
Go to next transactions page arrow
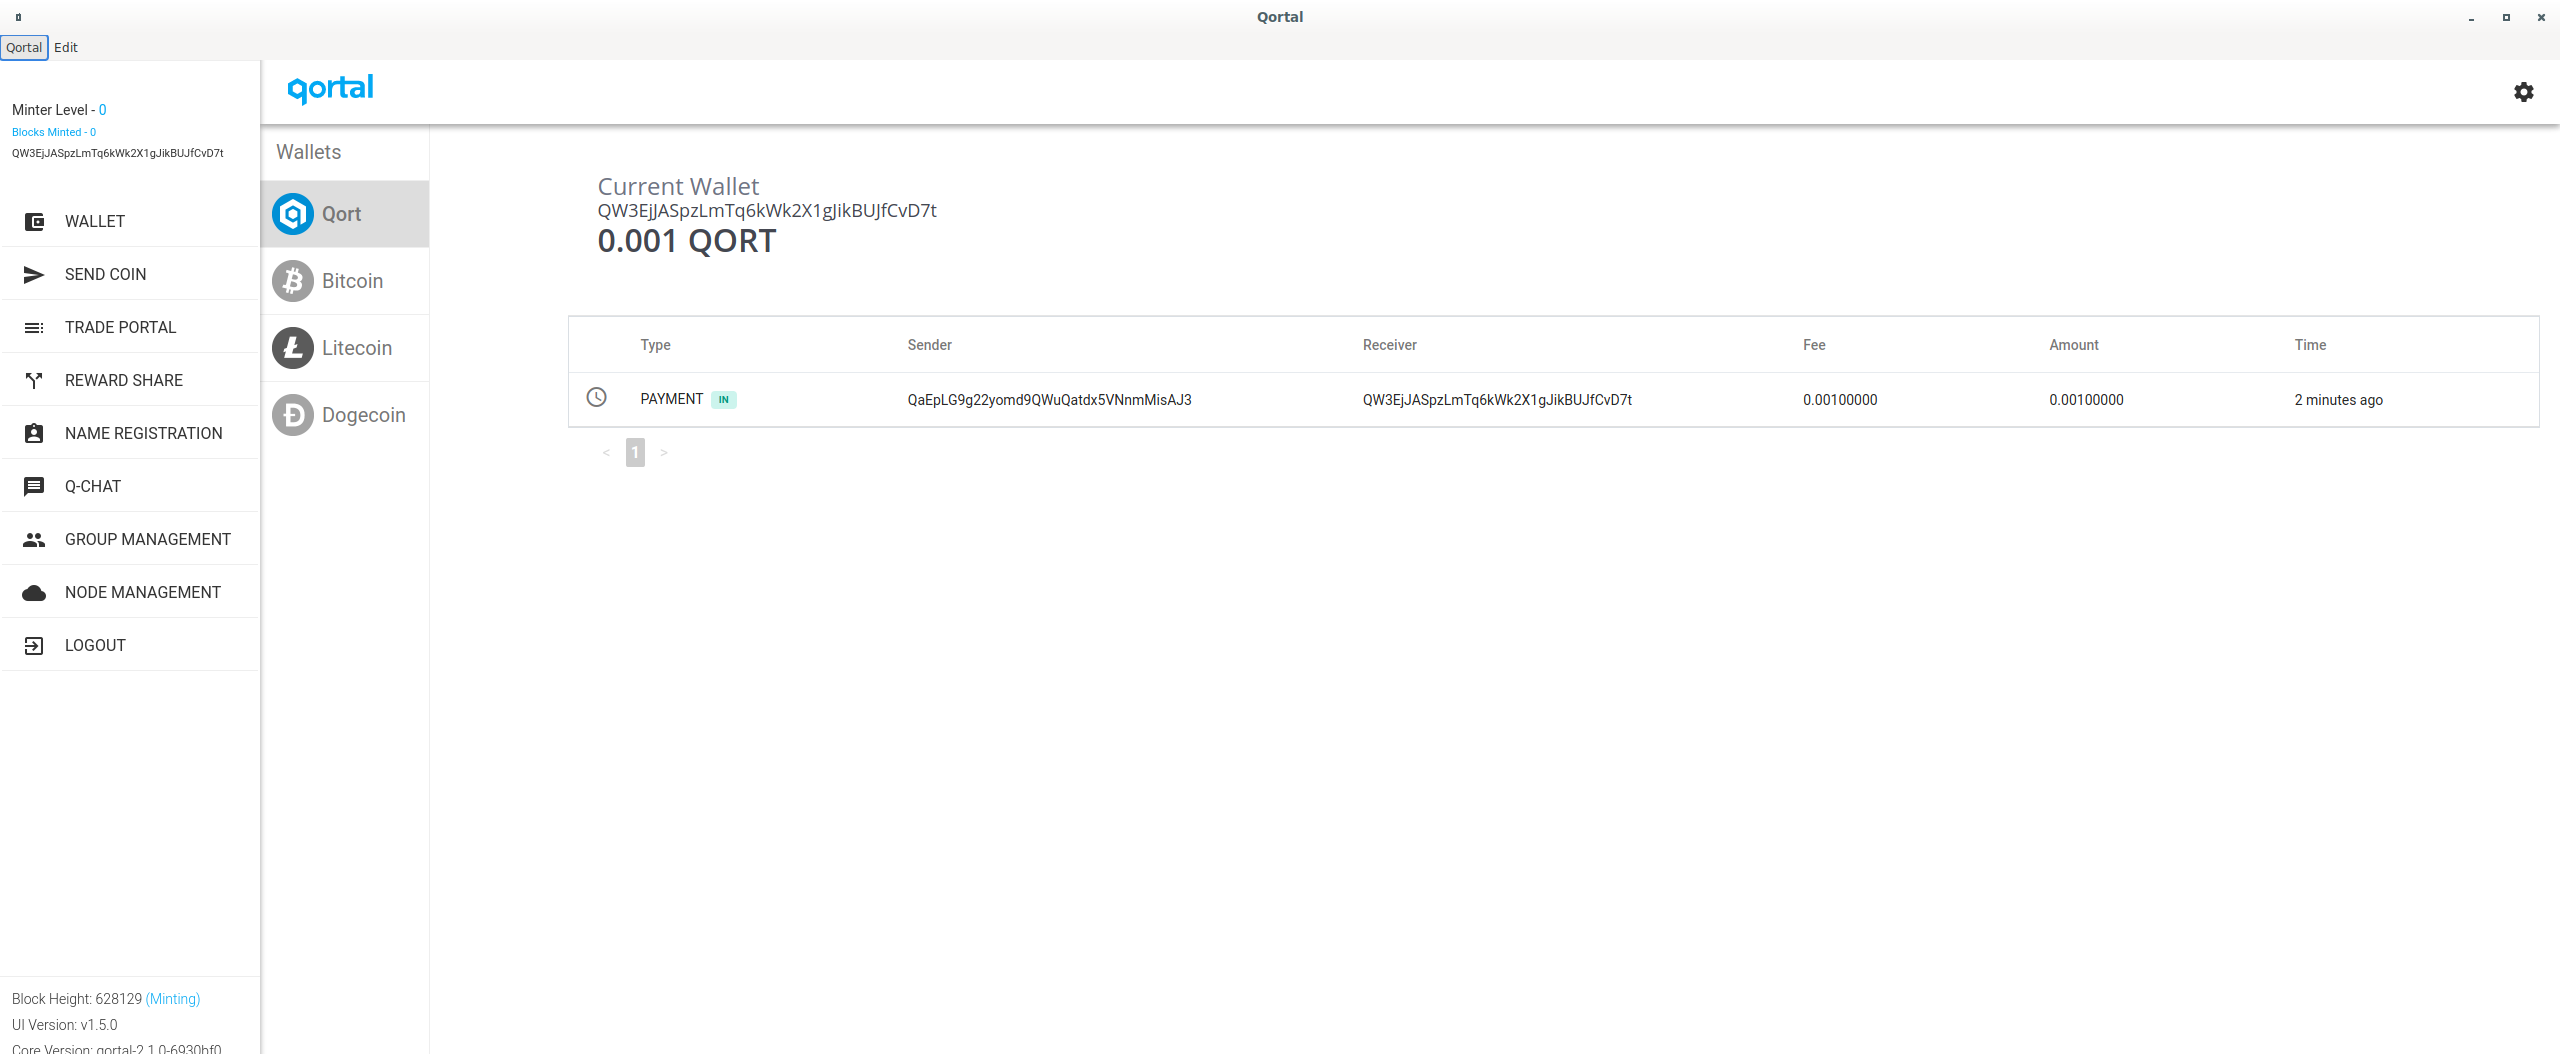pos(664,453)
